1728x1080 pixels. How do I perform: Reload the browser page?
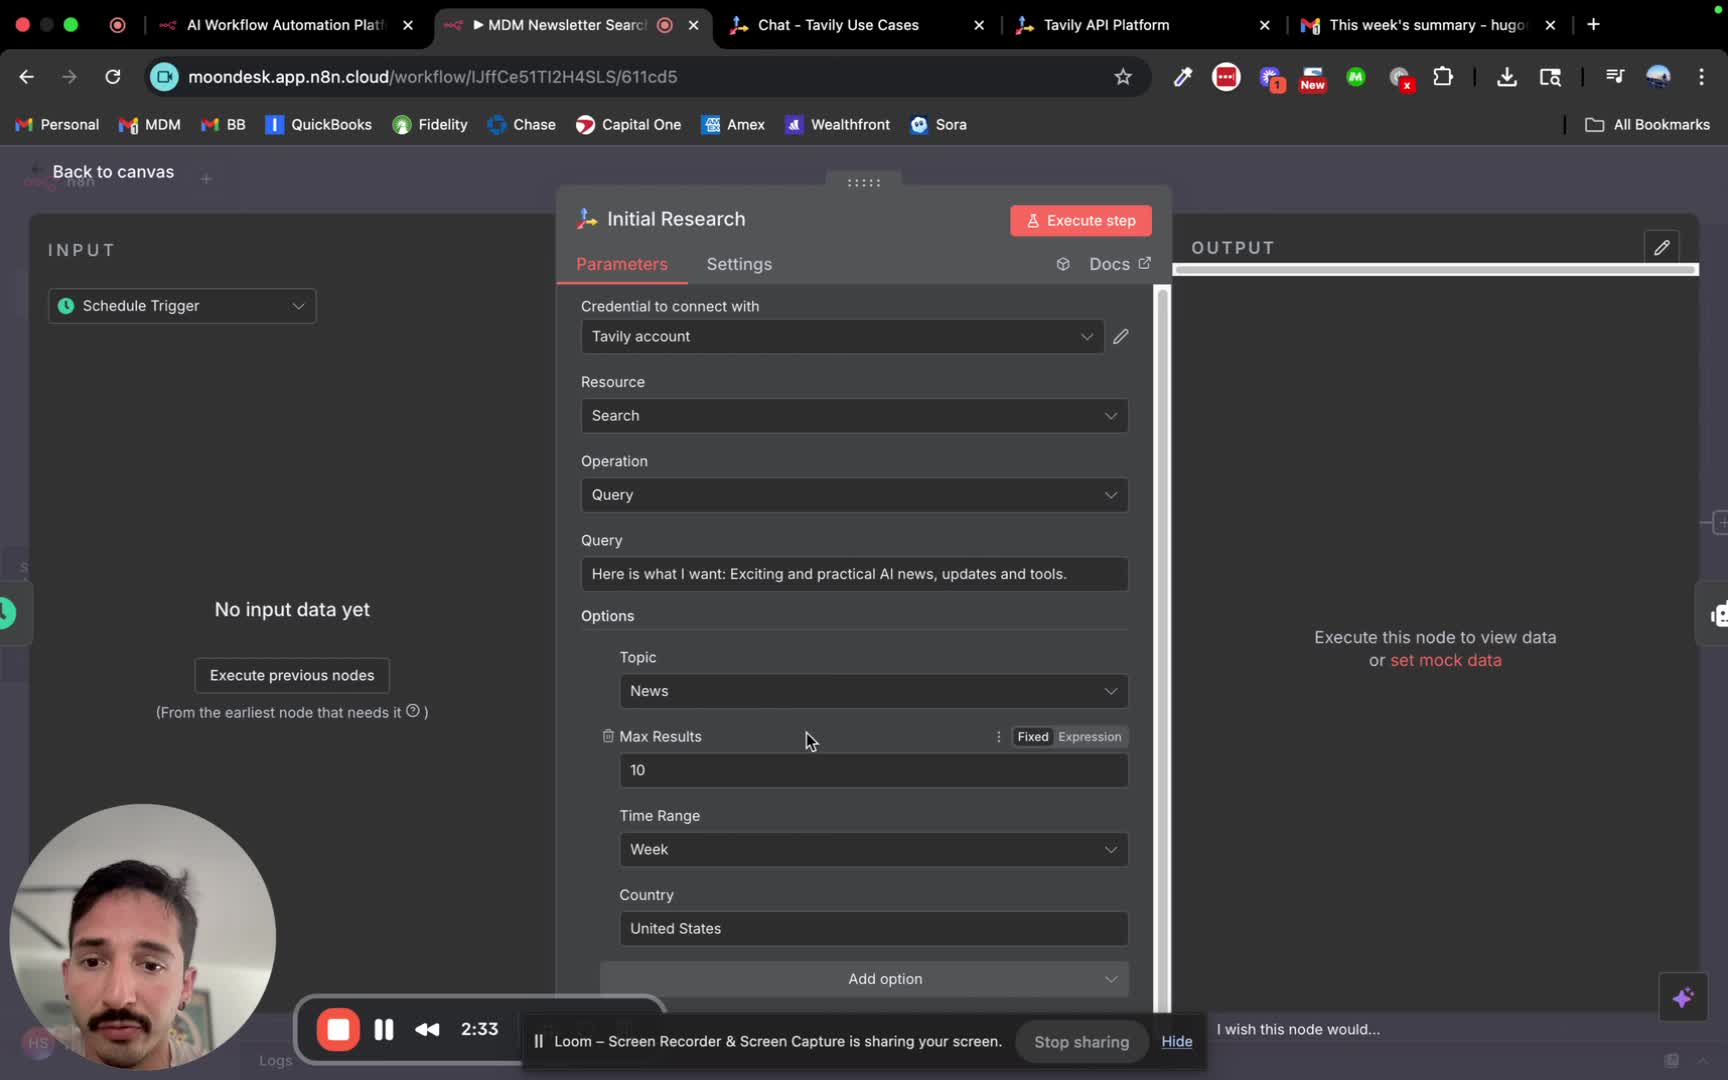tap(113, 77)
